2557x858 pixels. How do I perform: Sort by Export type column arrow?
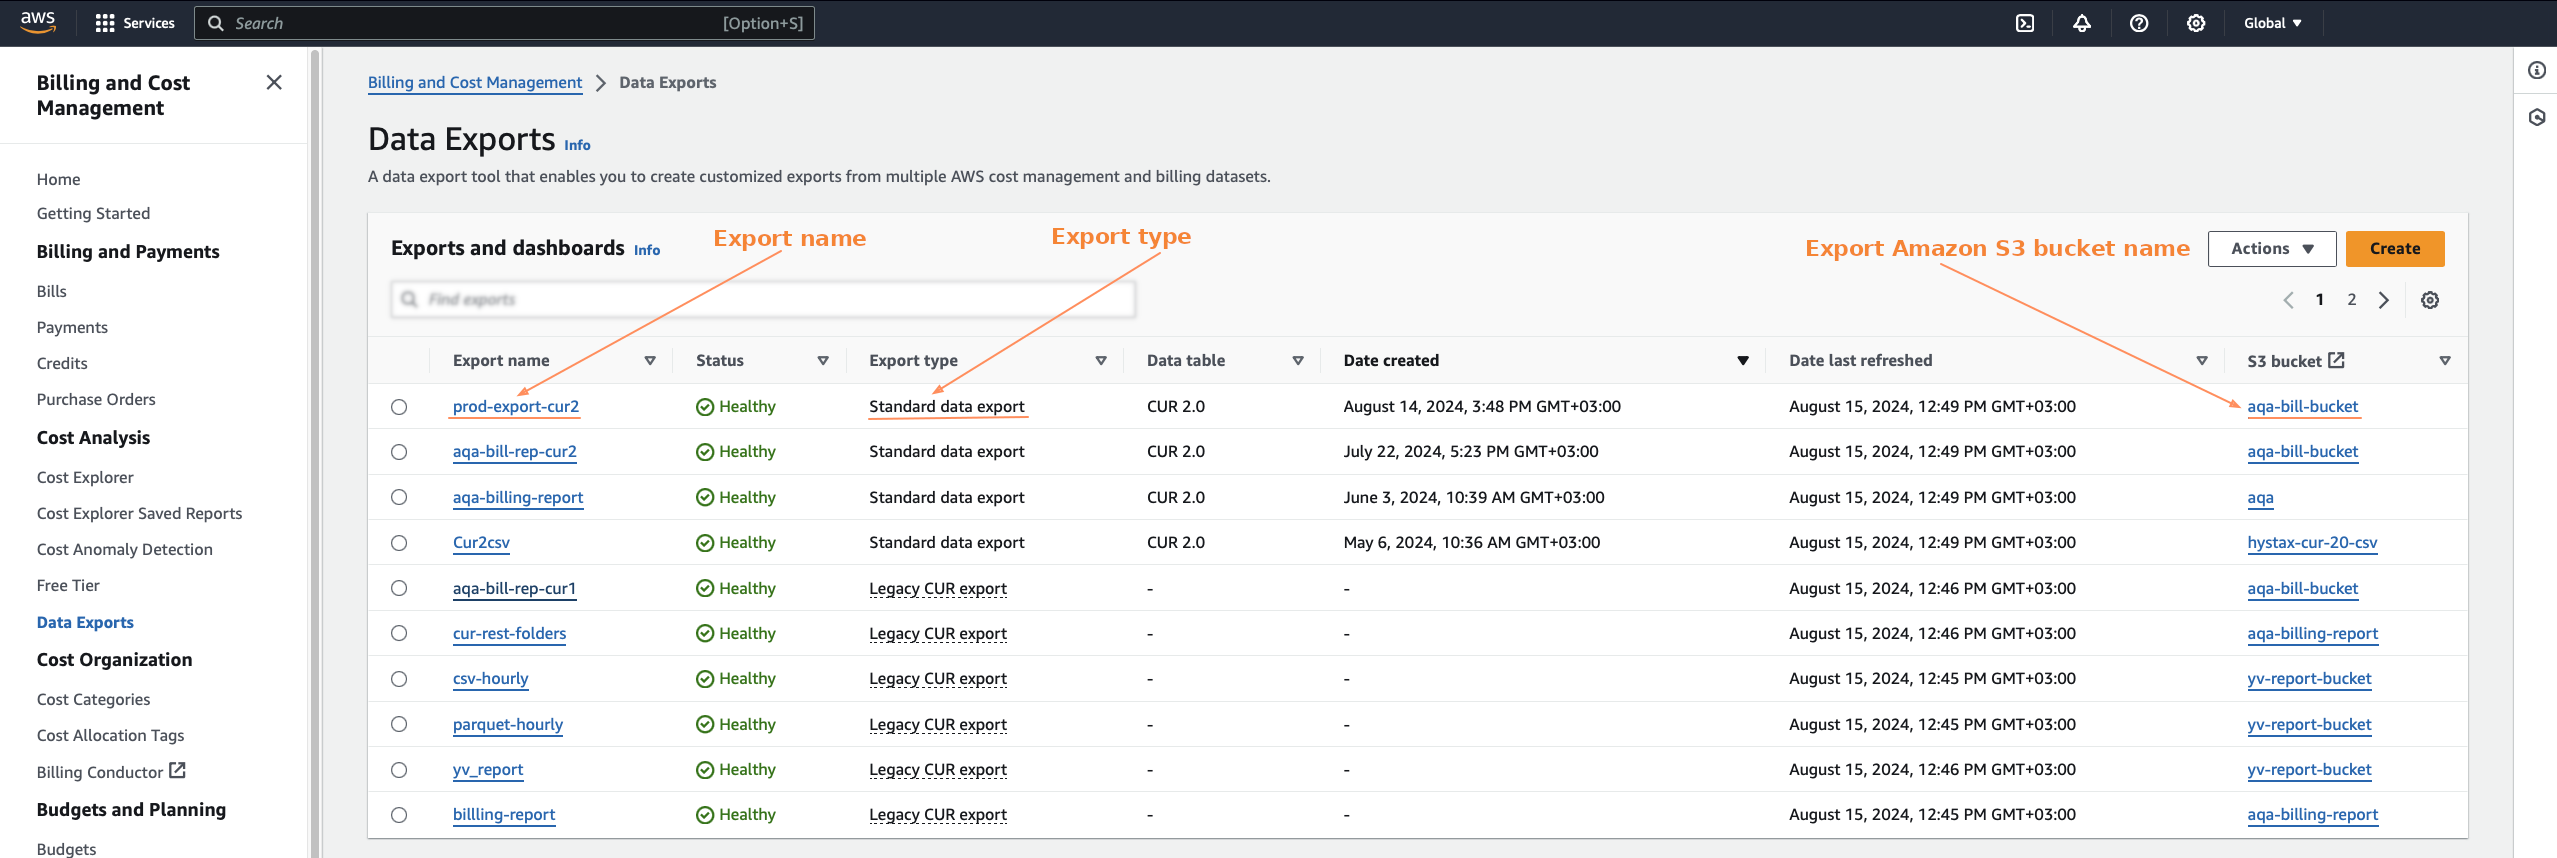coord(1101,361)
